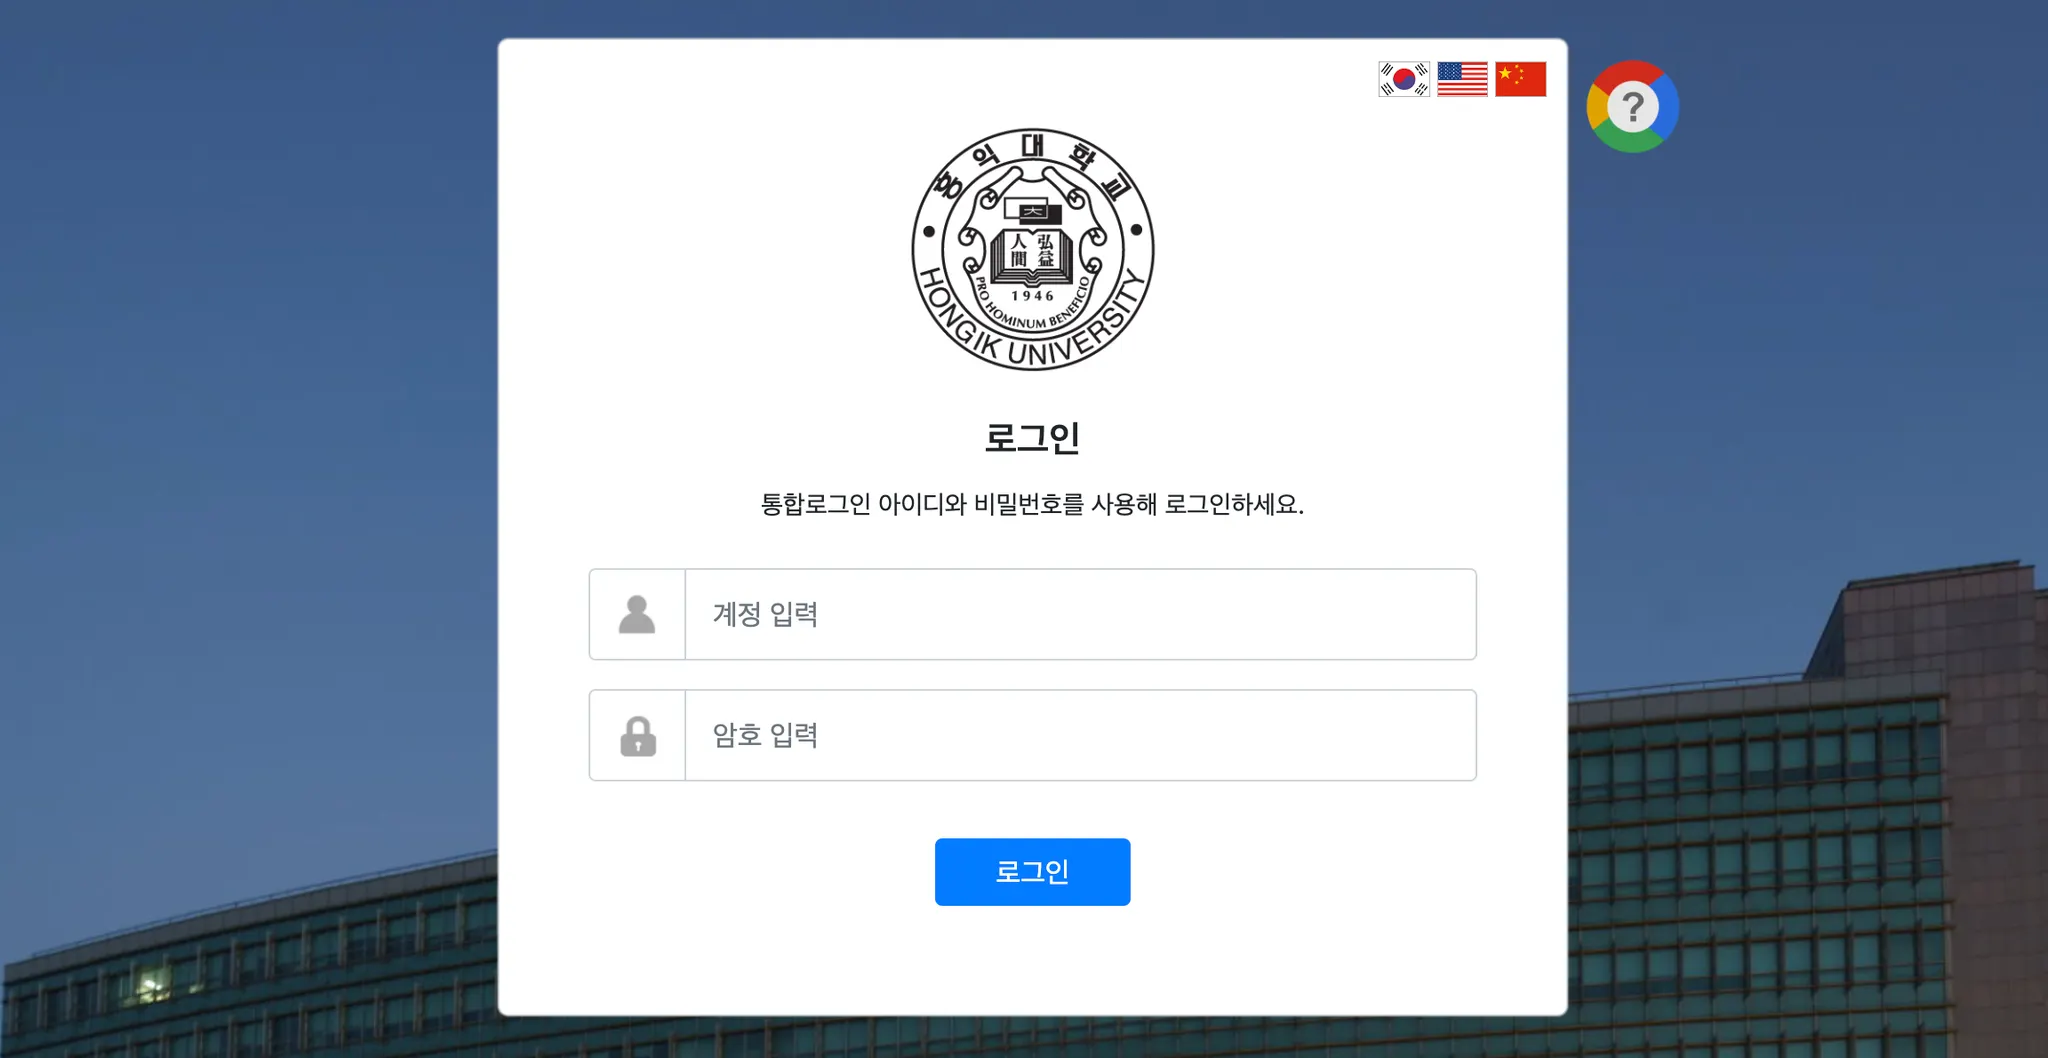This screenshot has width=2048, height=1058.
Task: Click the 통합로그인 아이디와 비밀번호 instruction text
Action: pos(1032,504)
